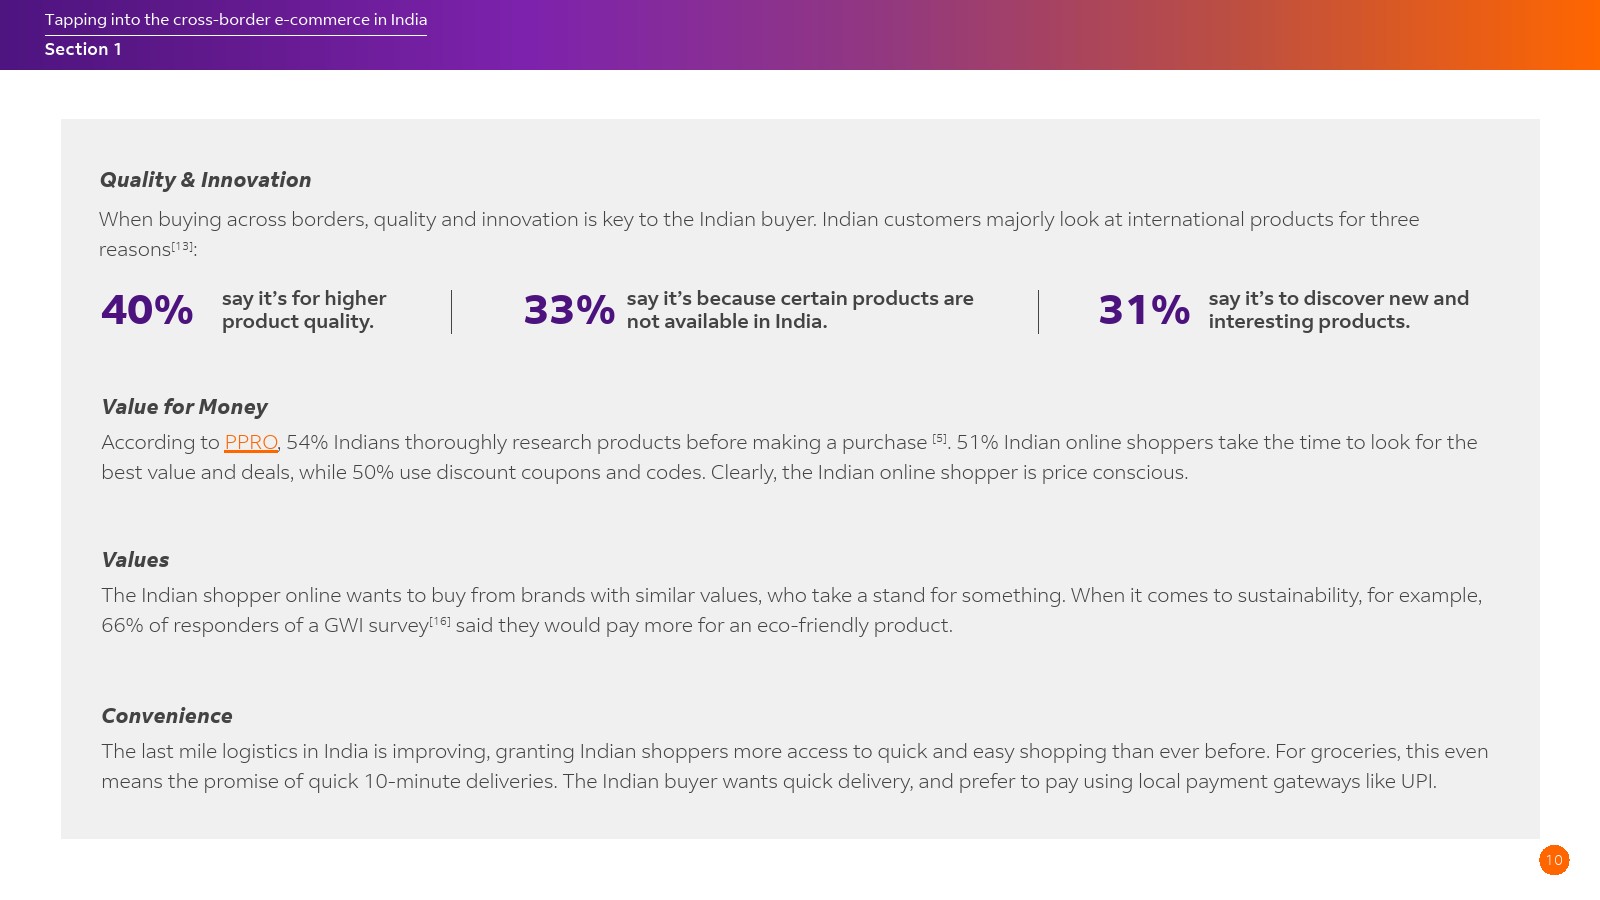Select the Section 1 label in header
This screenshot has height=900, width=1600.
coord(83,49)
